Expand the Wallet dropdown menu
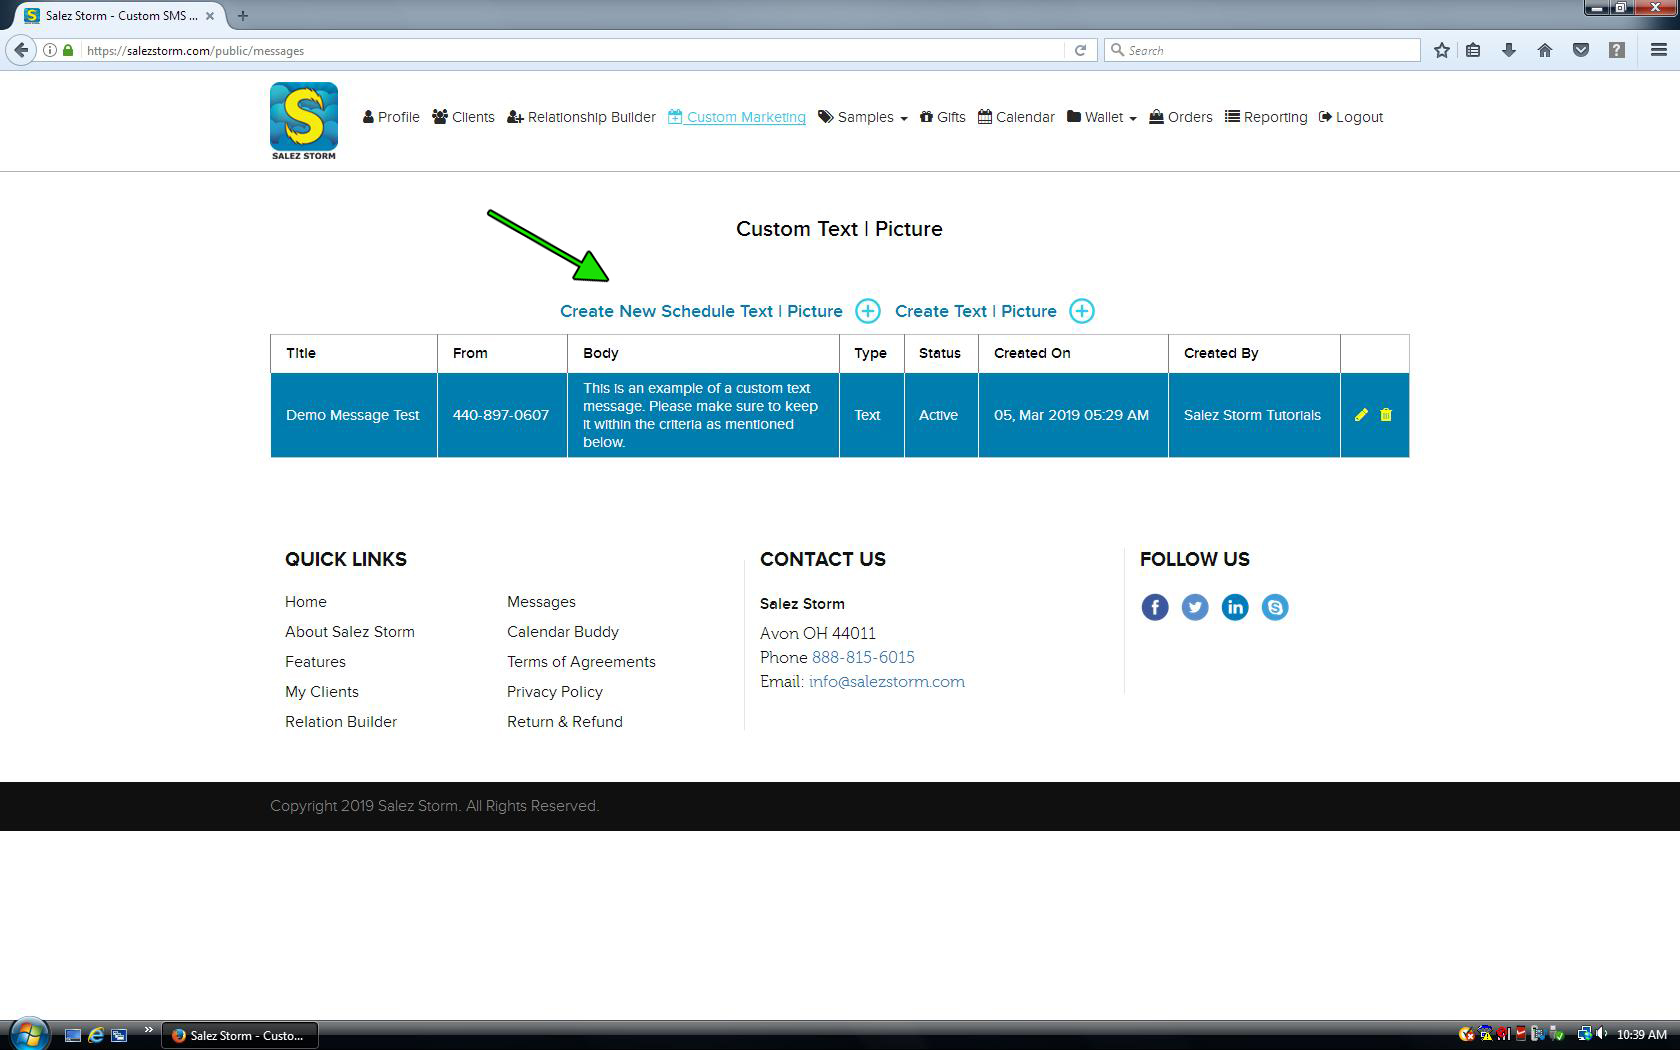Viewport: 1680px width, 1050px height. click(1102, 117)
